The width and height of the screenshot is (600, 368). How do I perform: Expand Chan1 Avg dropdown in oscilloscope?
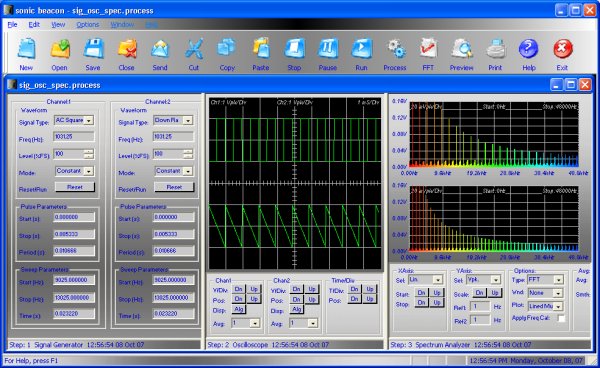[x=255, y=324]
